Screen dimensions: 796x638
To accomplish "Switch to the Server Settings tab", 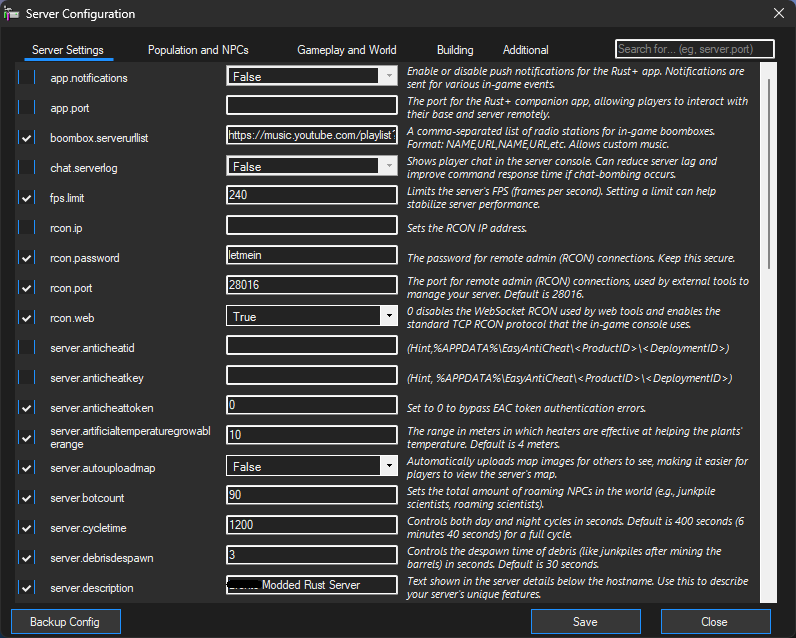I will click(68, 50).
